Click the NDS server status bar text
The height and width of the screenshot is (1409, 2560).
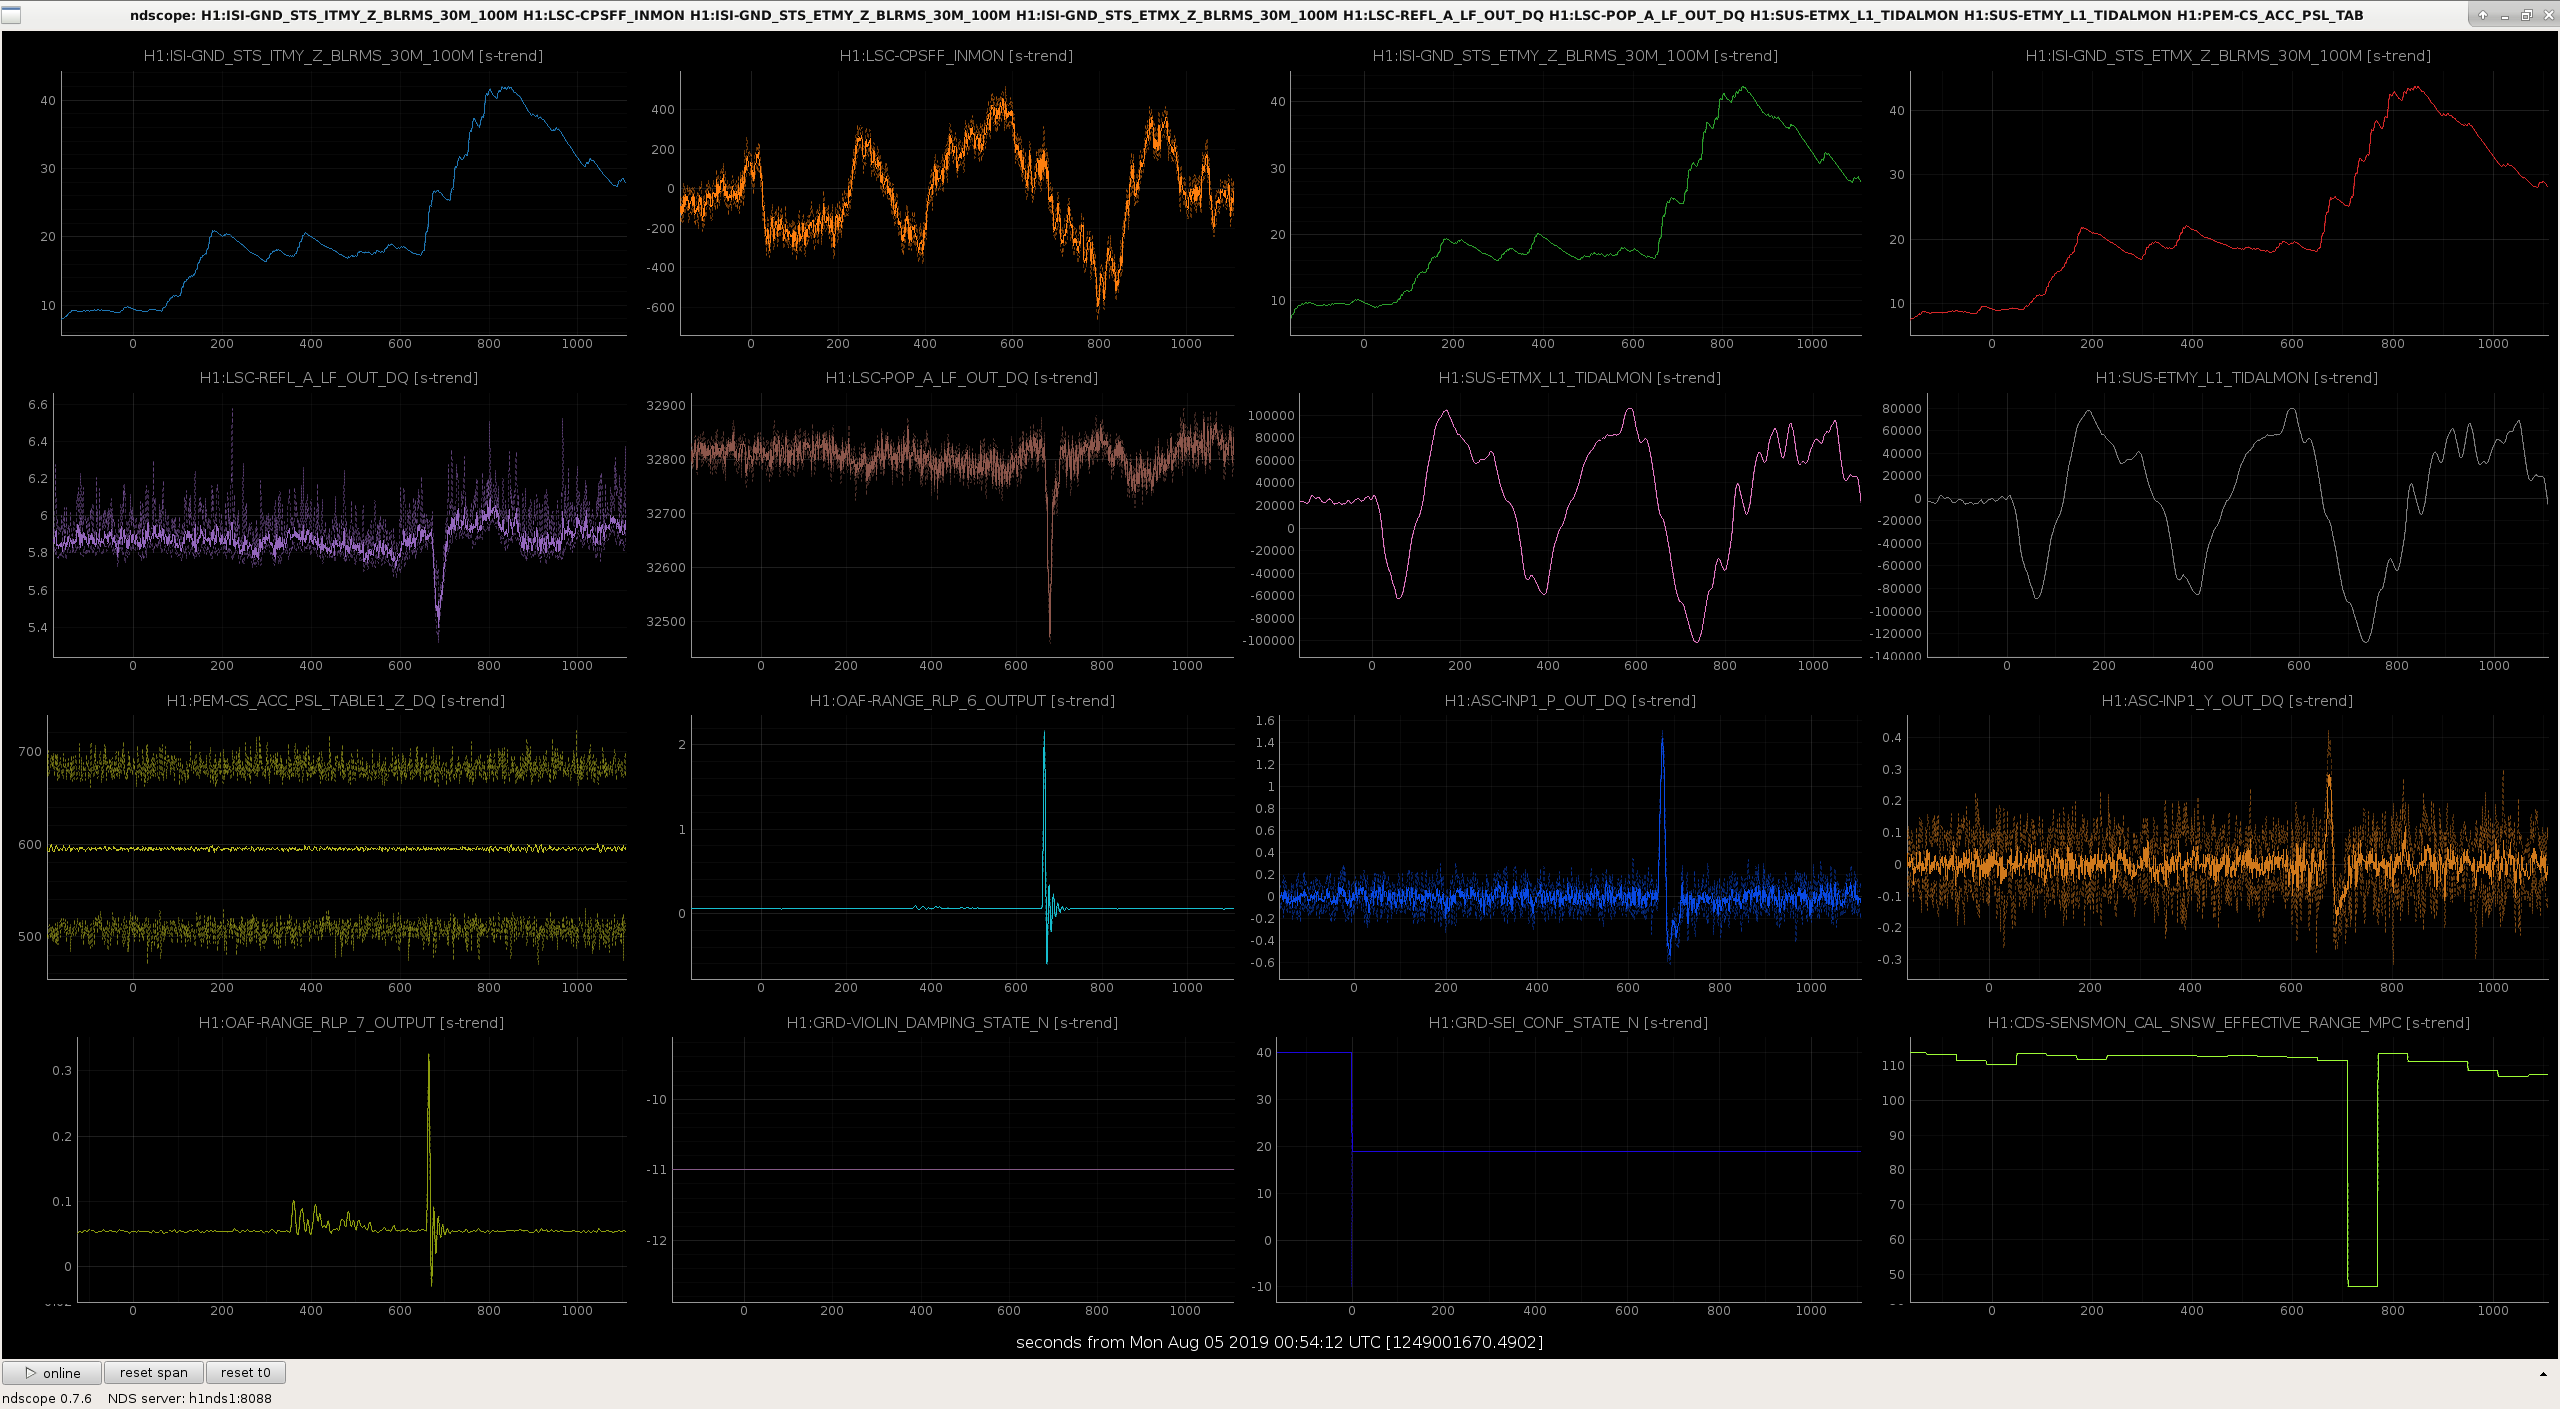[190, 1398]
